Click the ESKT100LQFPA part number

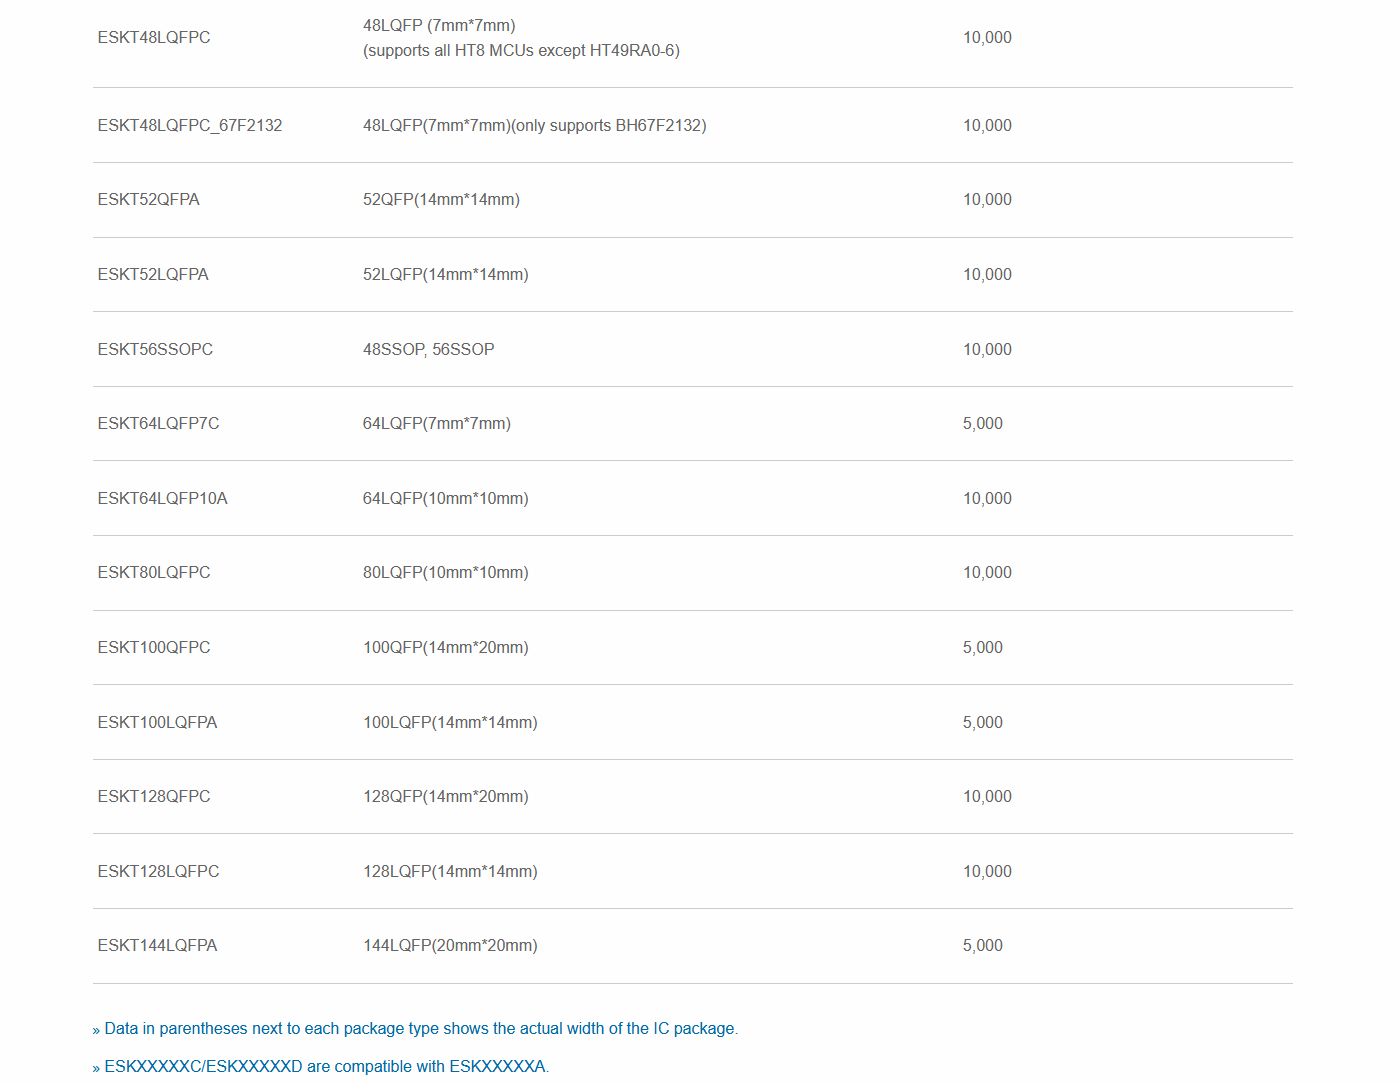pyautogui.click(x=157, y=723)
